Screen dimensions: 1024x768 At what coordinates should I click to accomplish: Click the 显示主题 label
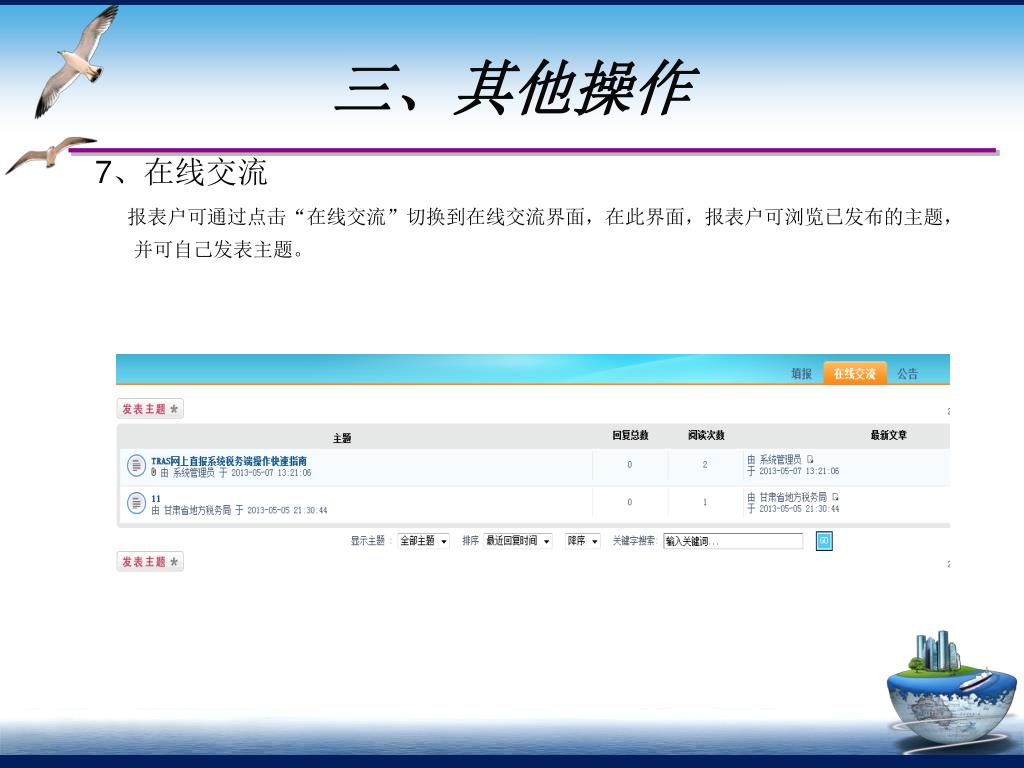click(x=368, y=541)
